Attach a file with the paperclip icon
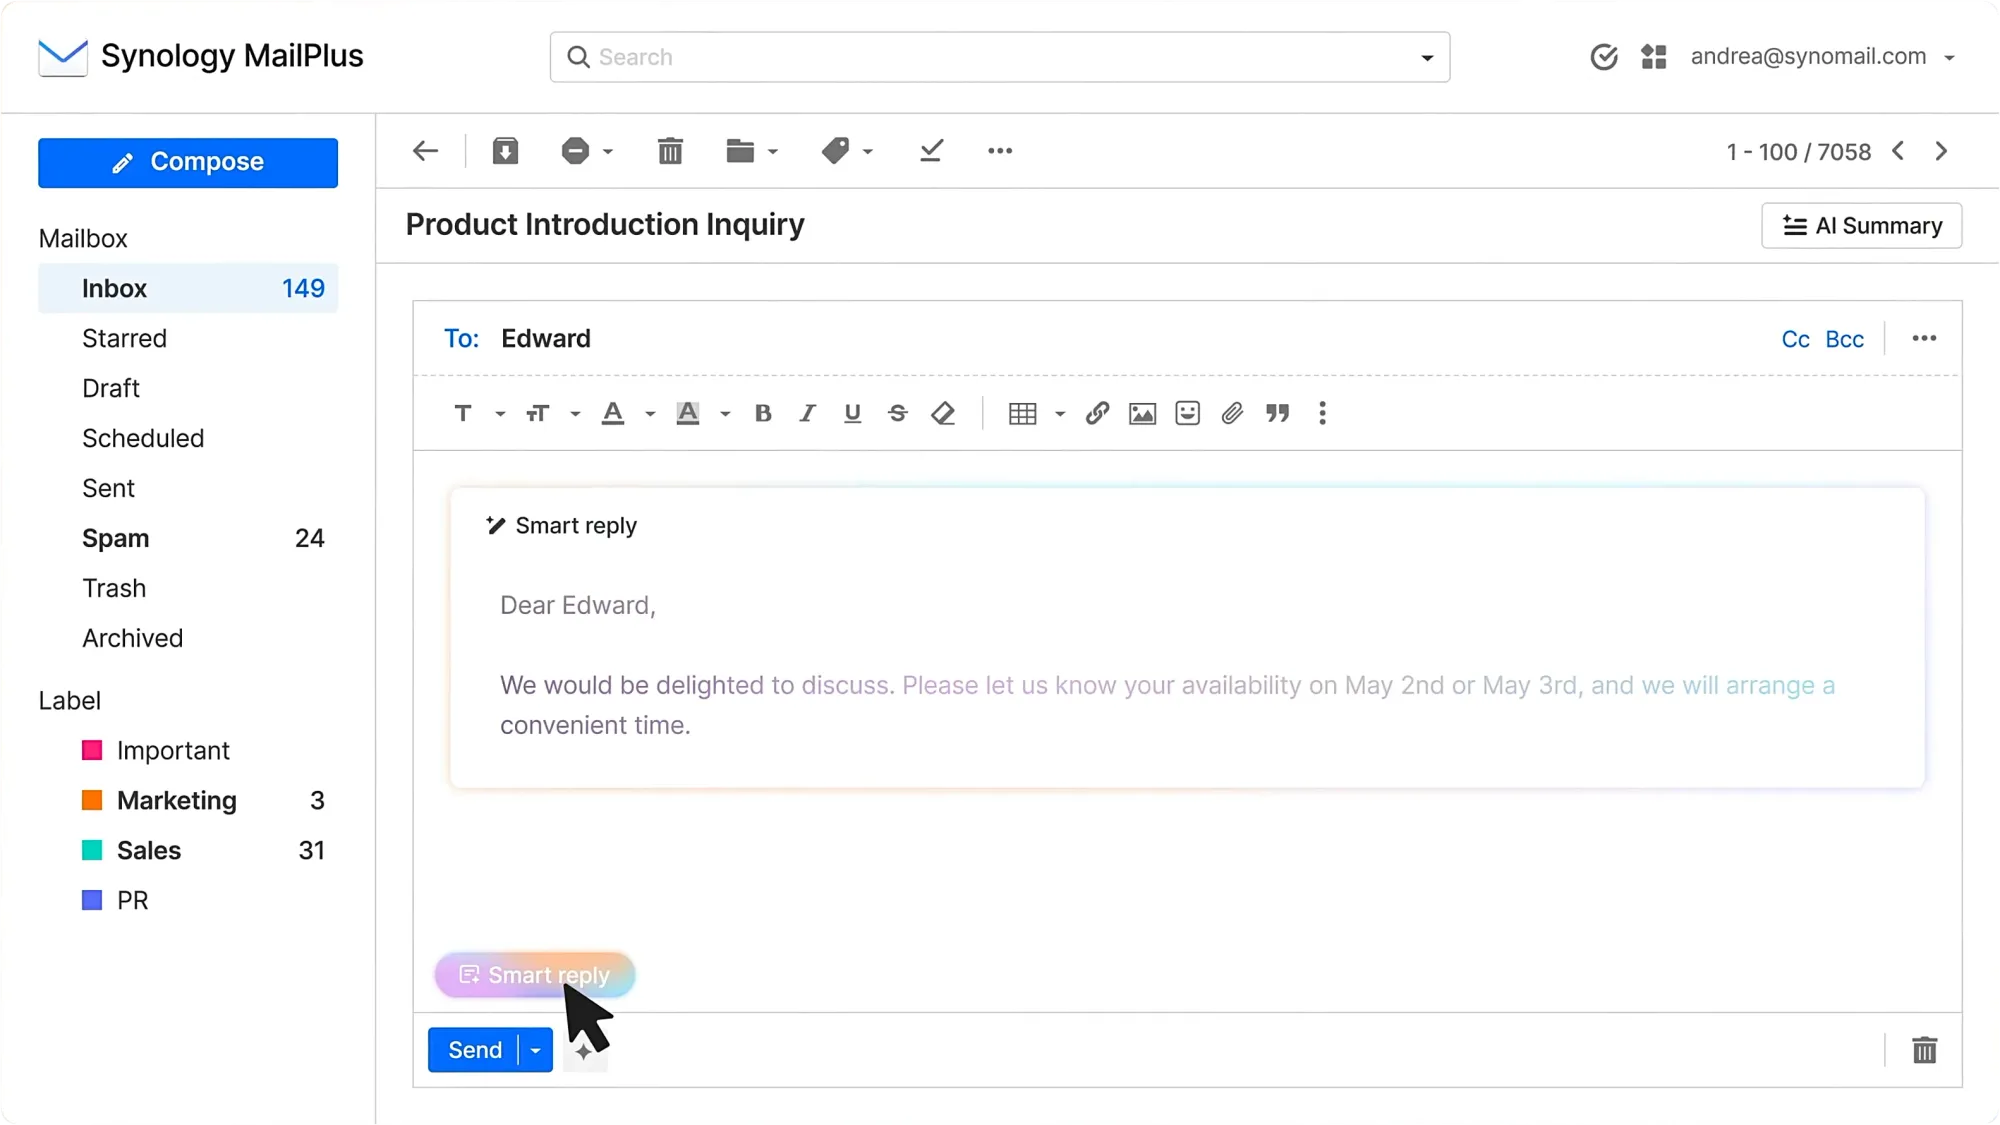Screen dimensions: 2000x1125 tap(1232, 413)
